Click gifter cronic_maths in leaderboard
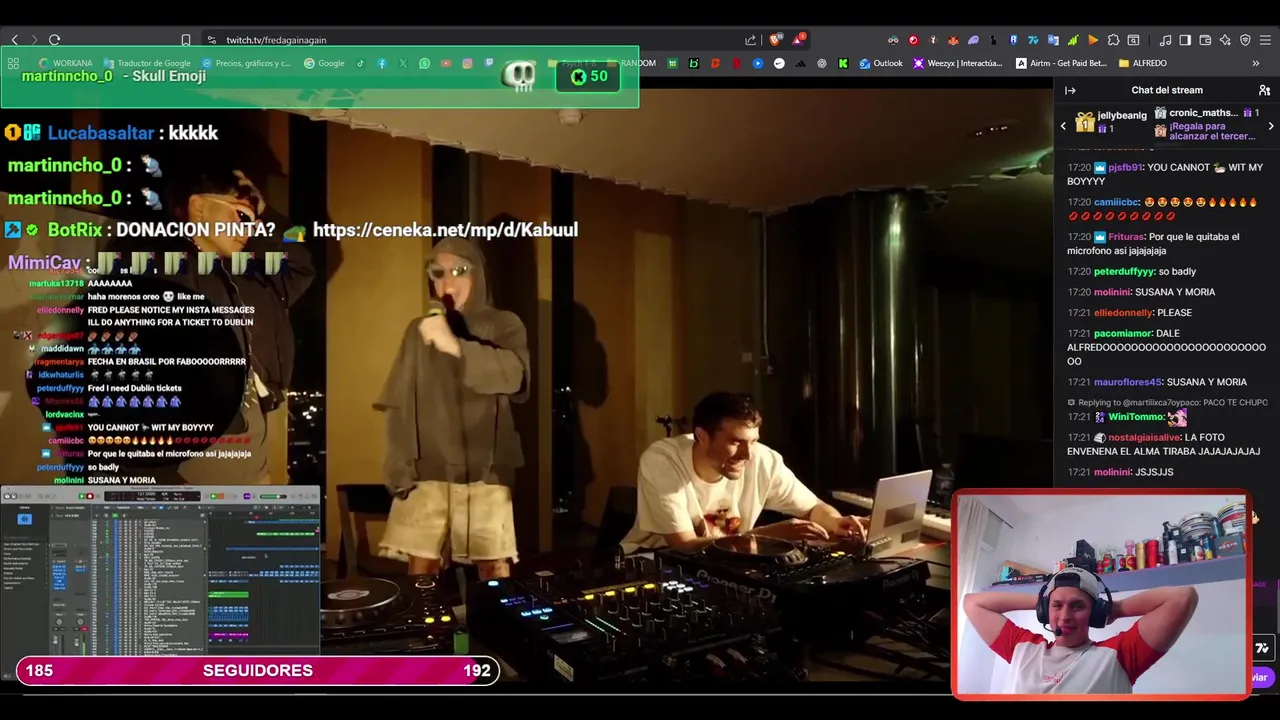Screen dimensions: 1280x720 coord(1203,113)
